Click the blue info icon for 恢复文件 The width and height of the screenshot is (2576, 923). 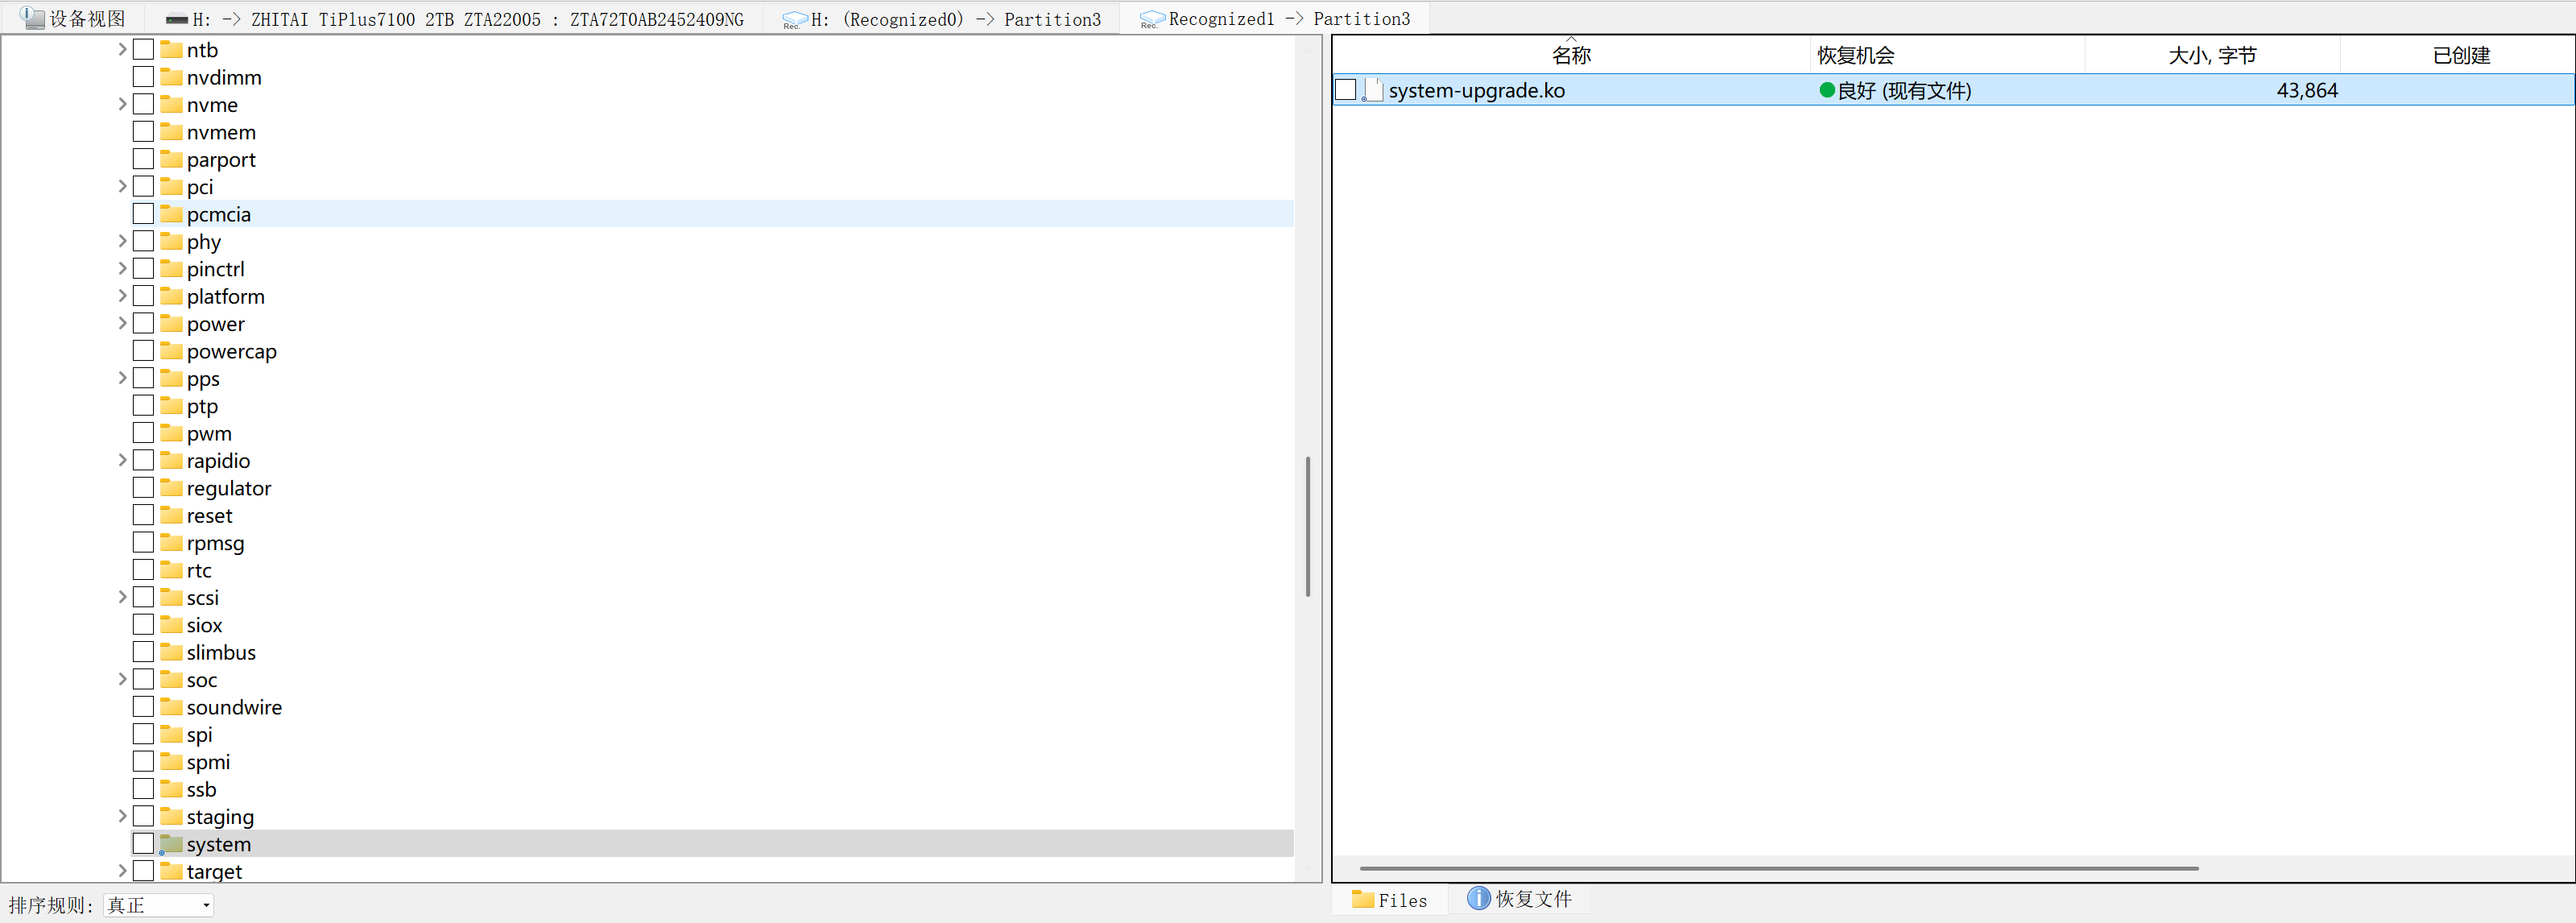point(1478,898)
